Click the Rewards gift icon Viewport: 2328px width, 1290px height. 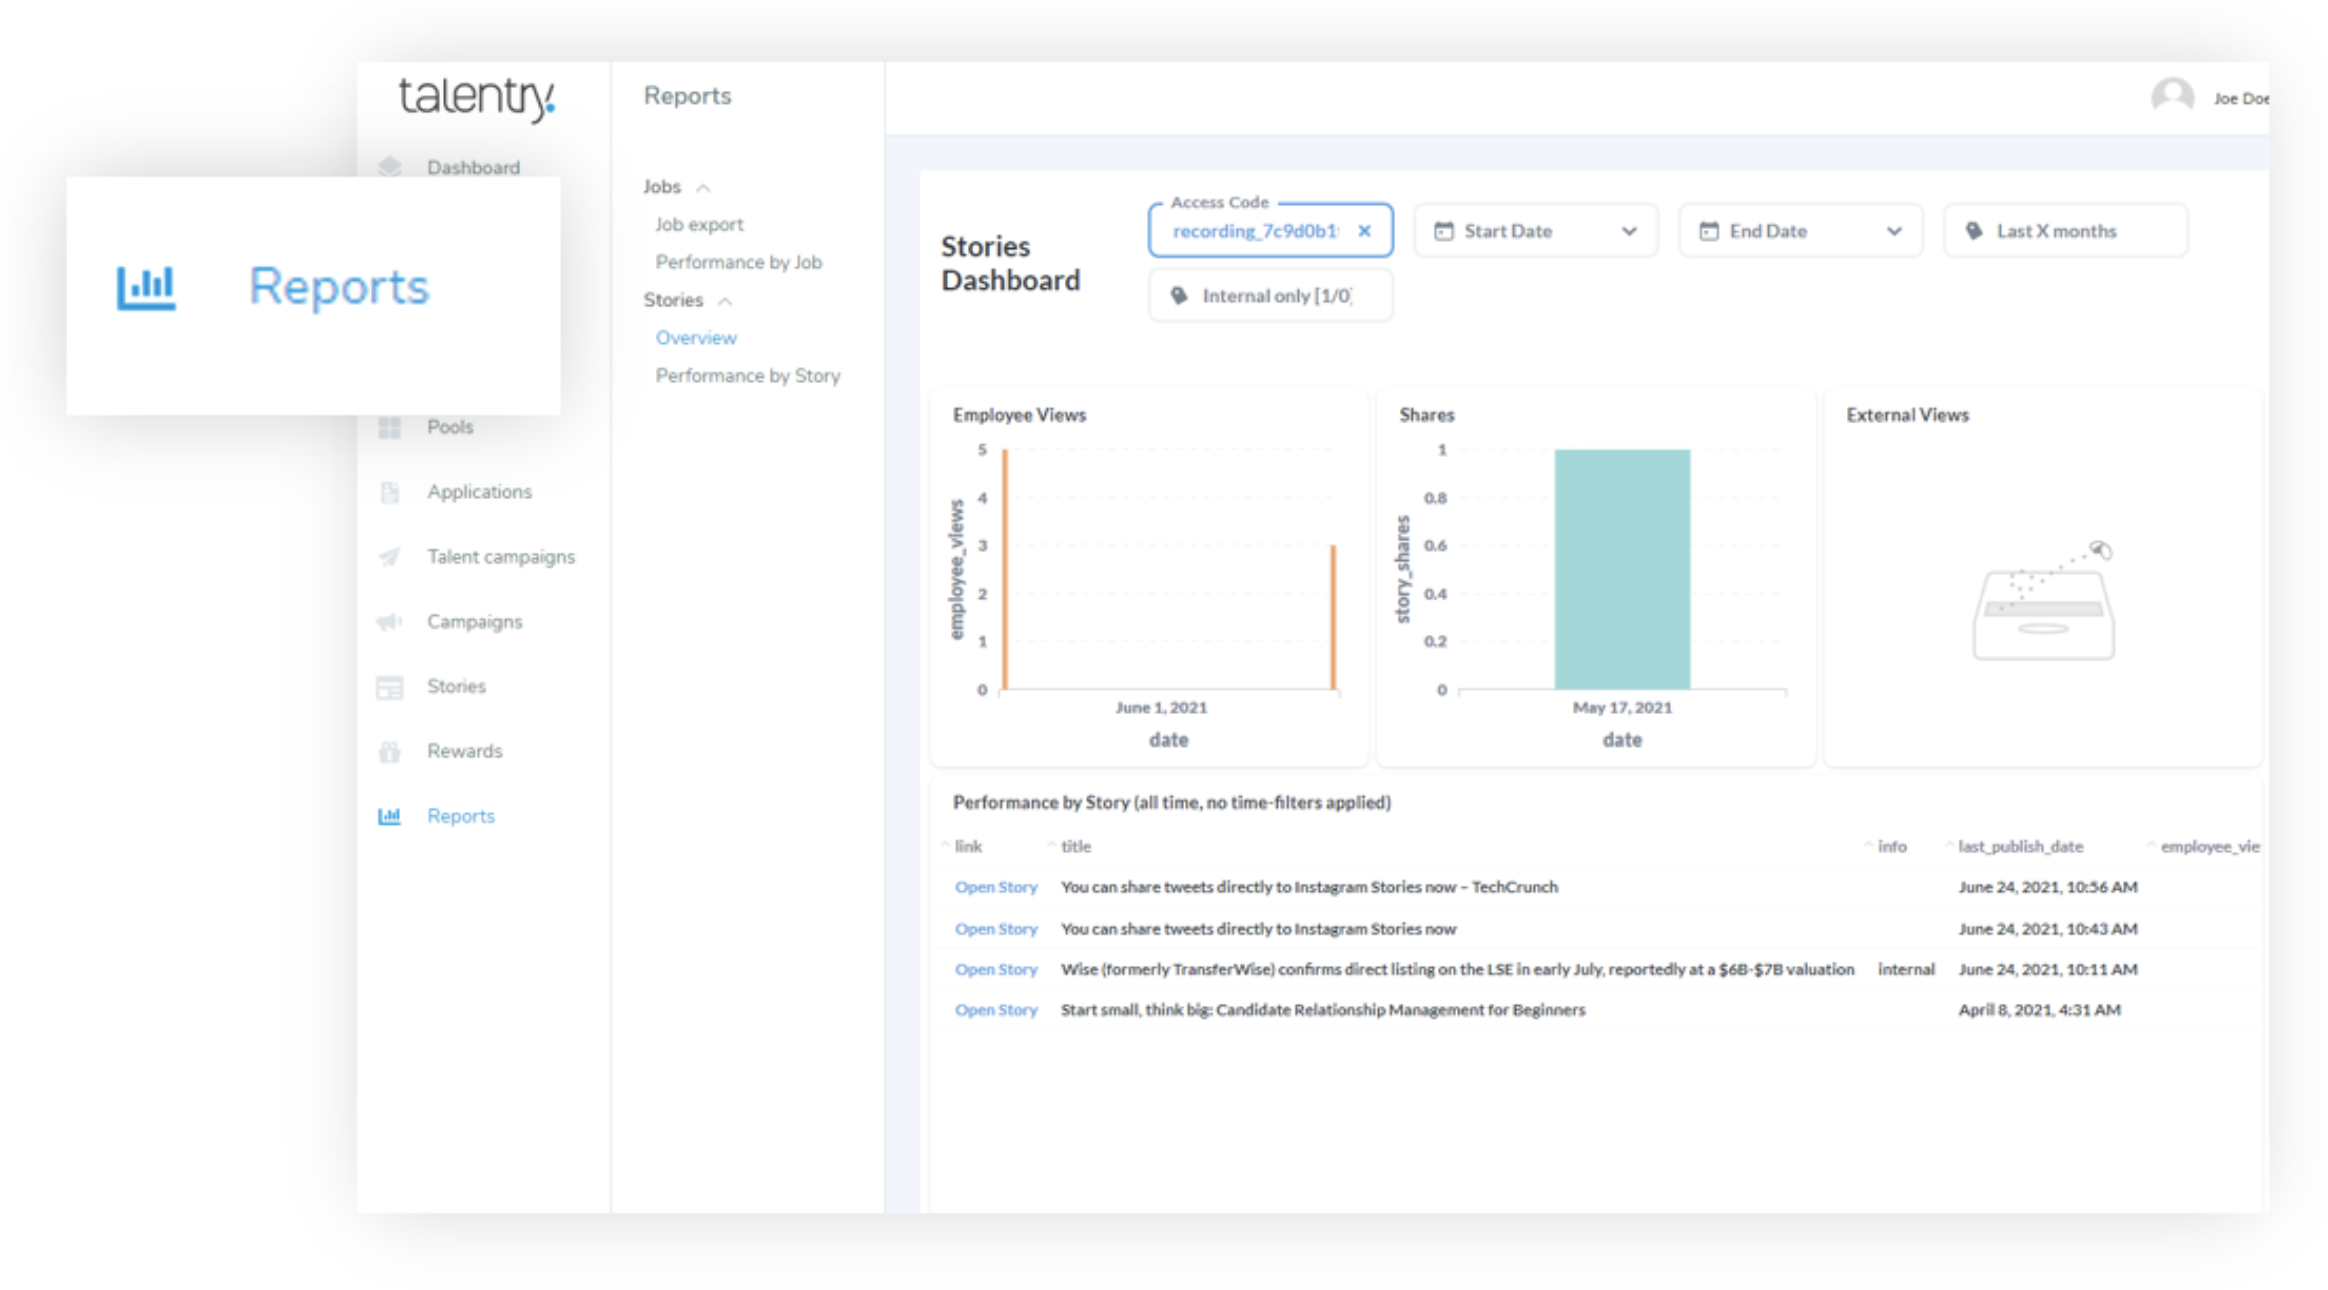(x=389, y=752)
